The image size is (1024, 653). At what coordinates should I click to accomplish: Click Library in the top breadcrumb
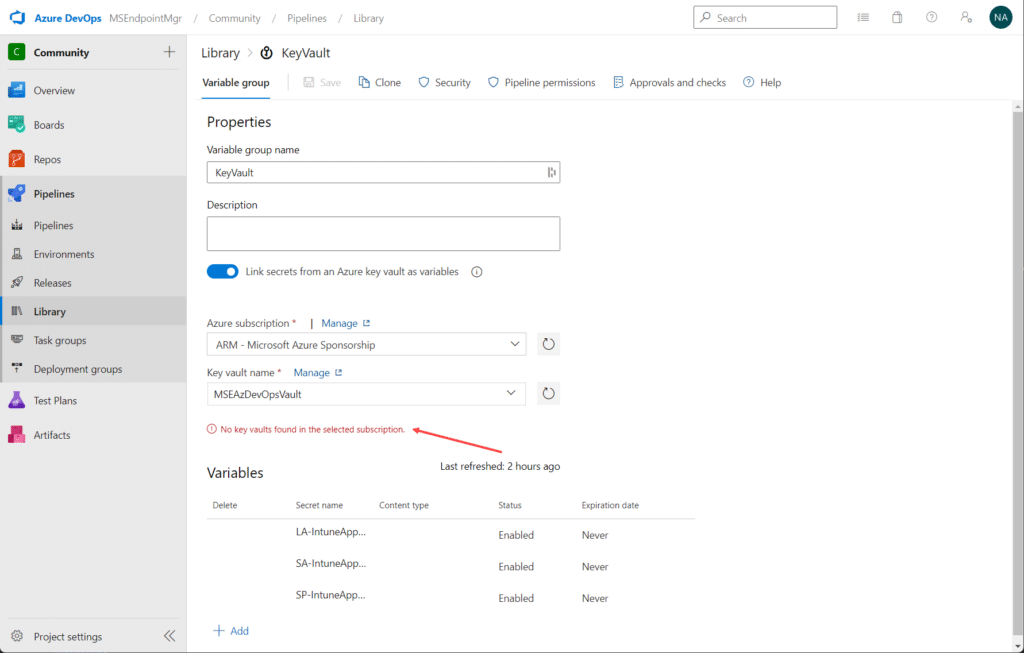368,18
